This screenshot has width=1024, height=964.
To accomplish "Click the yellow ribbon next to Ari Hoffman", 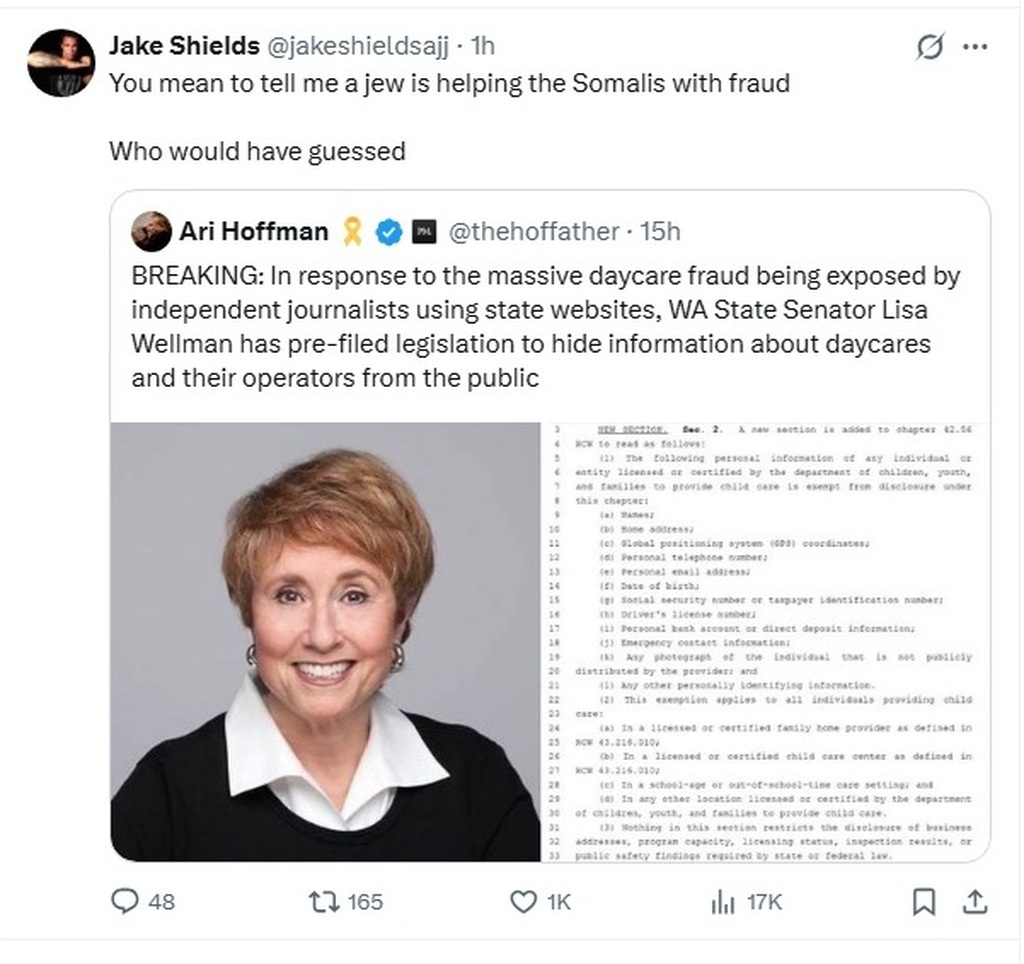I will coord(351,232).
